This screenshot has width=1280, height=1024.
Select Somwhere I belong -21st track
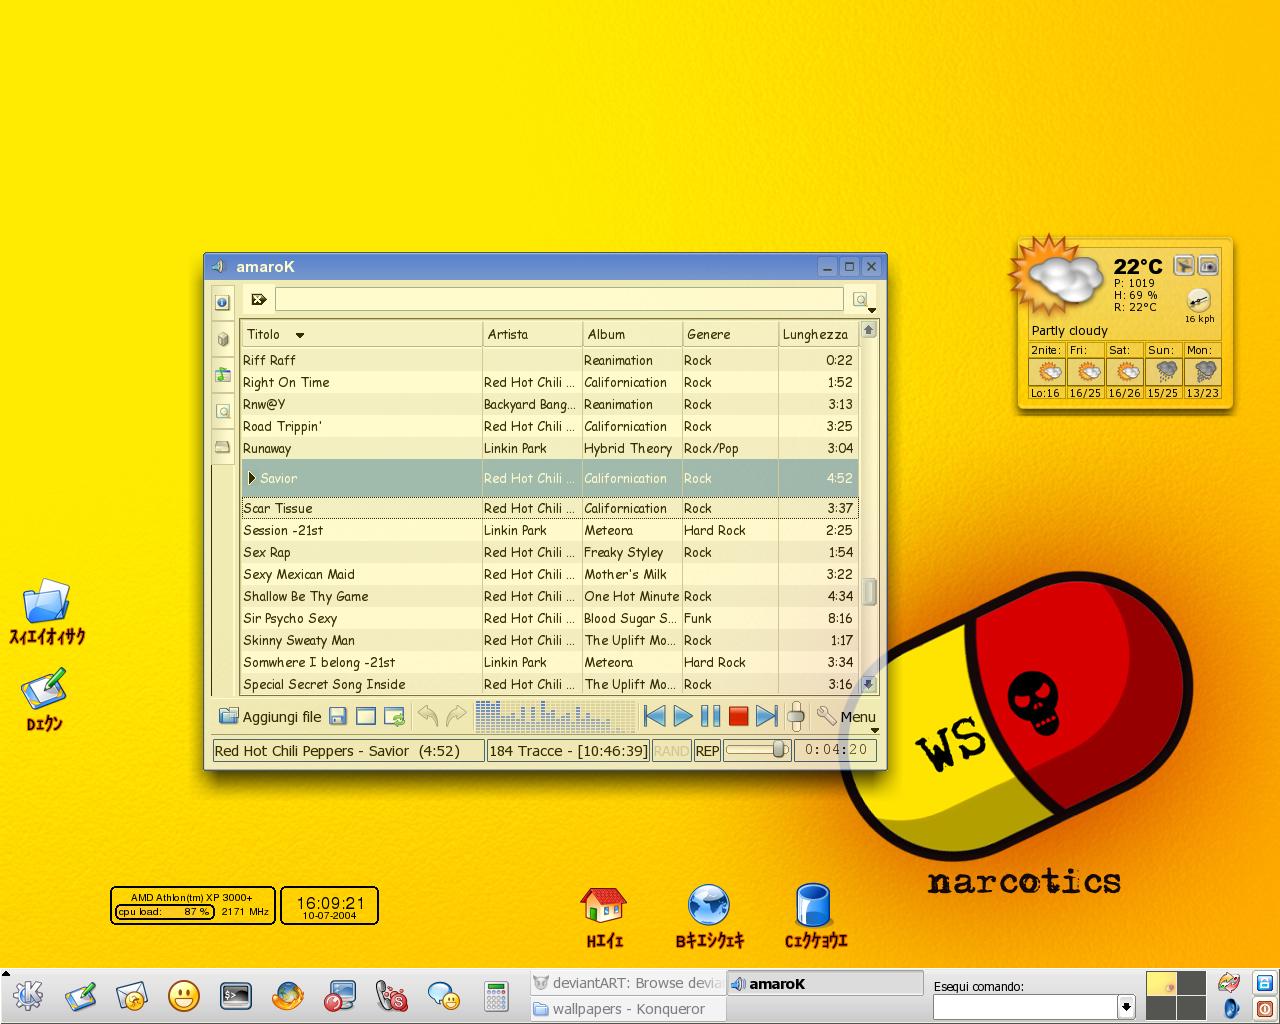coord(549,662)
